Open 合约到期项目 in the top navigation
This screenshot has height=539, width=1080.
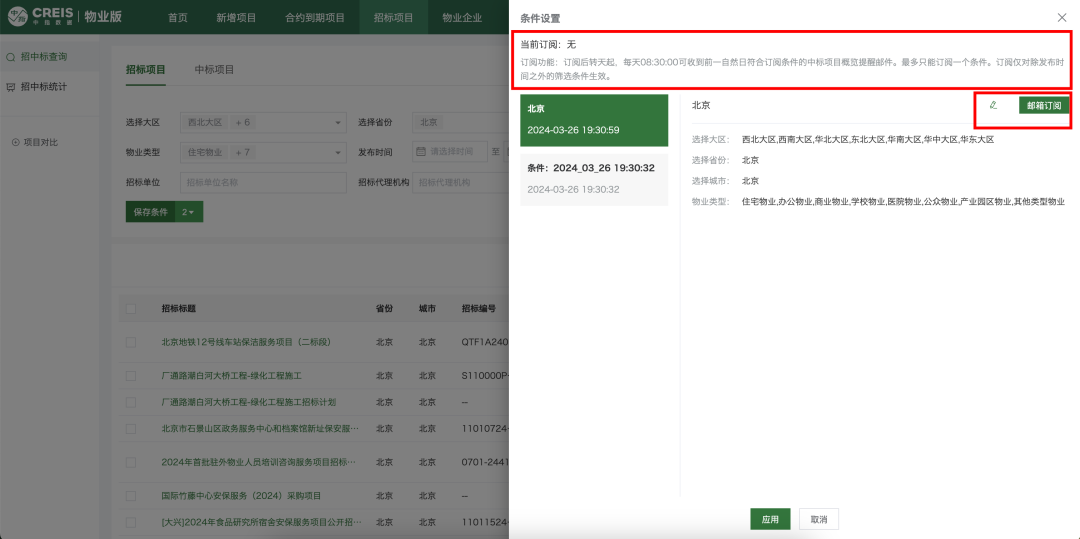[314, 18]
